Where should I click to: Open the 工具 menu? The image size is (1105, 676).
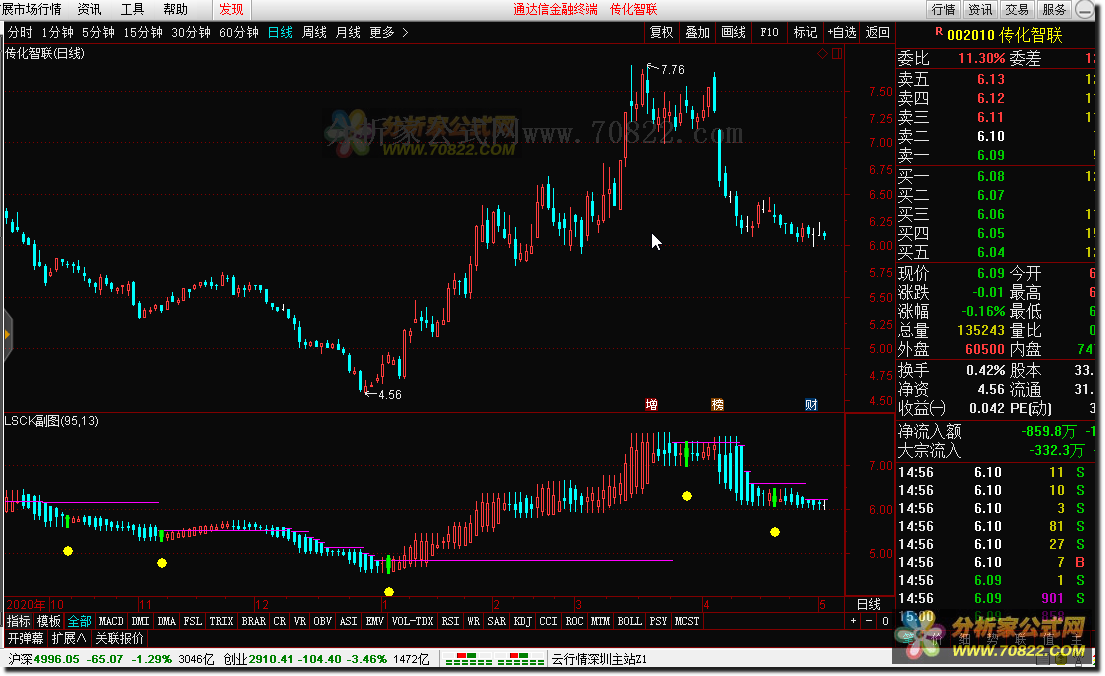pos(132,9)
